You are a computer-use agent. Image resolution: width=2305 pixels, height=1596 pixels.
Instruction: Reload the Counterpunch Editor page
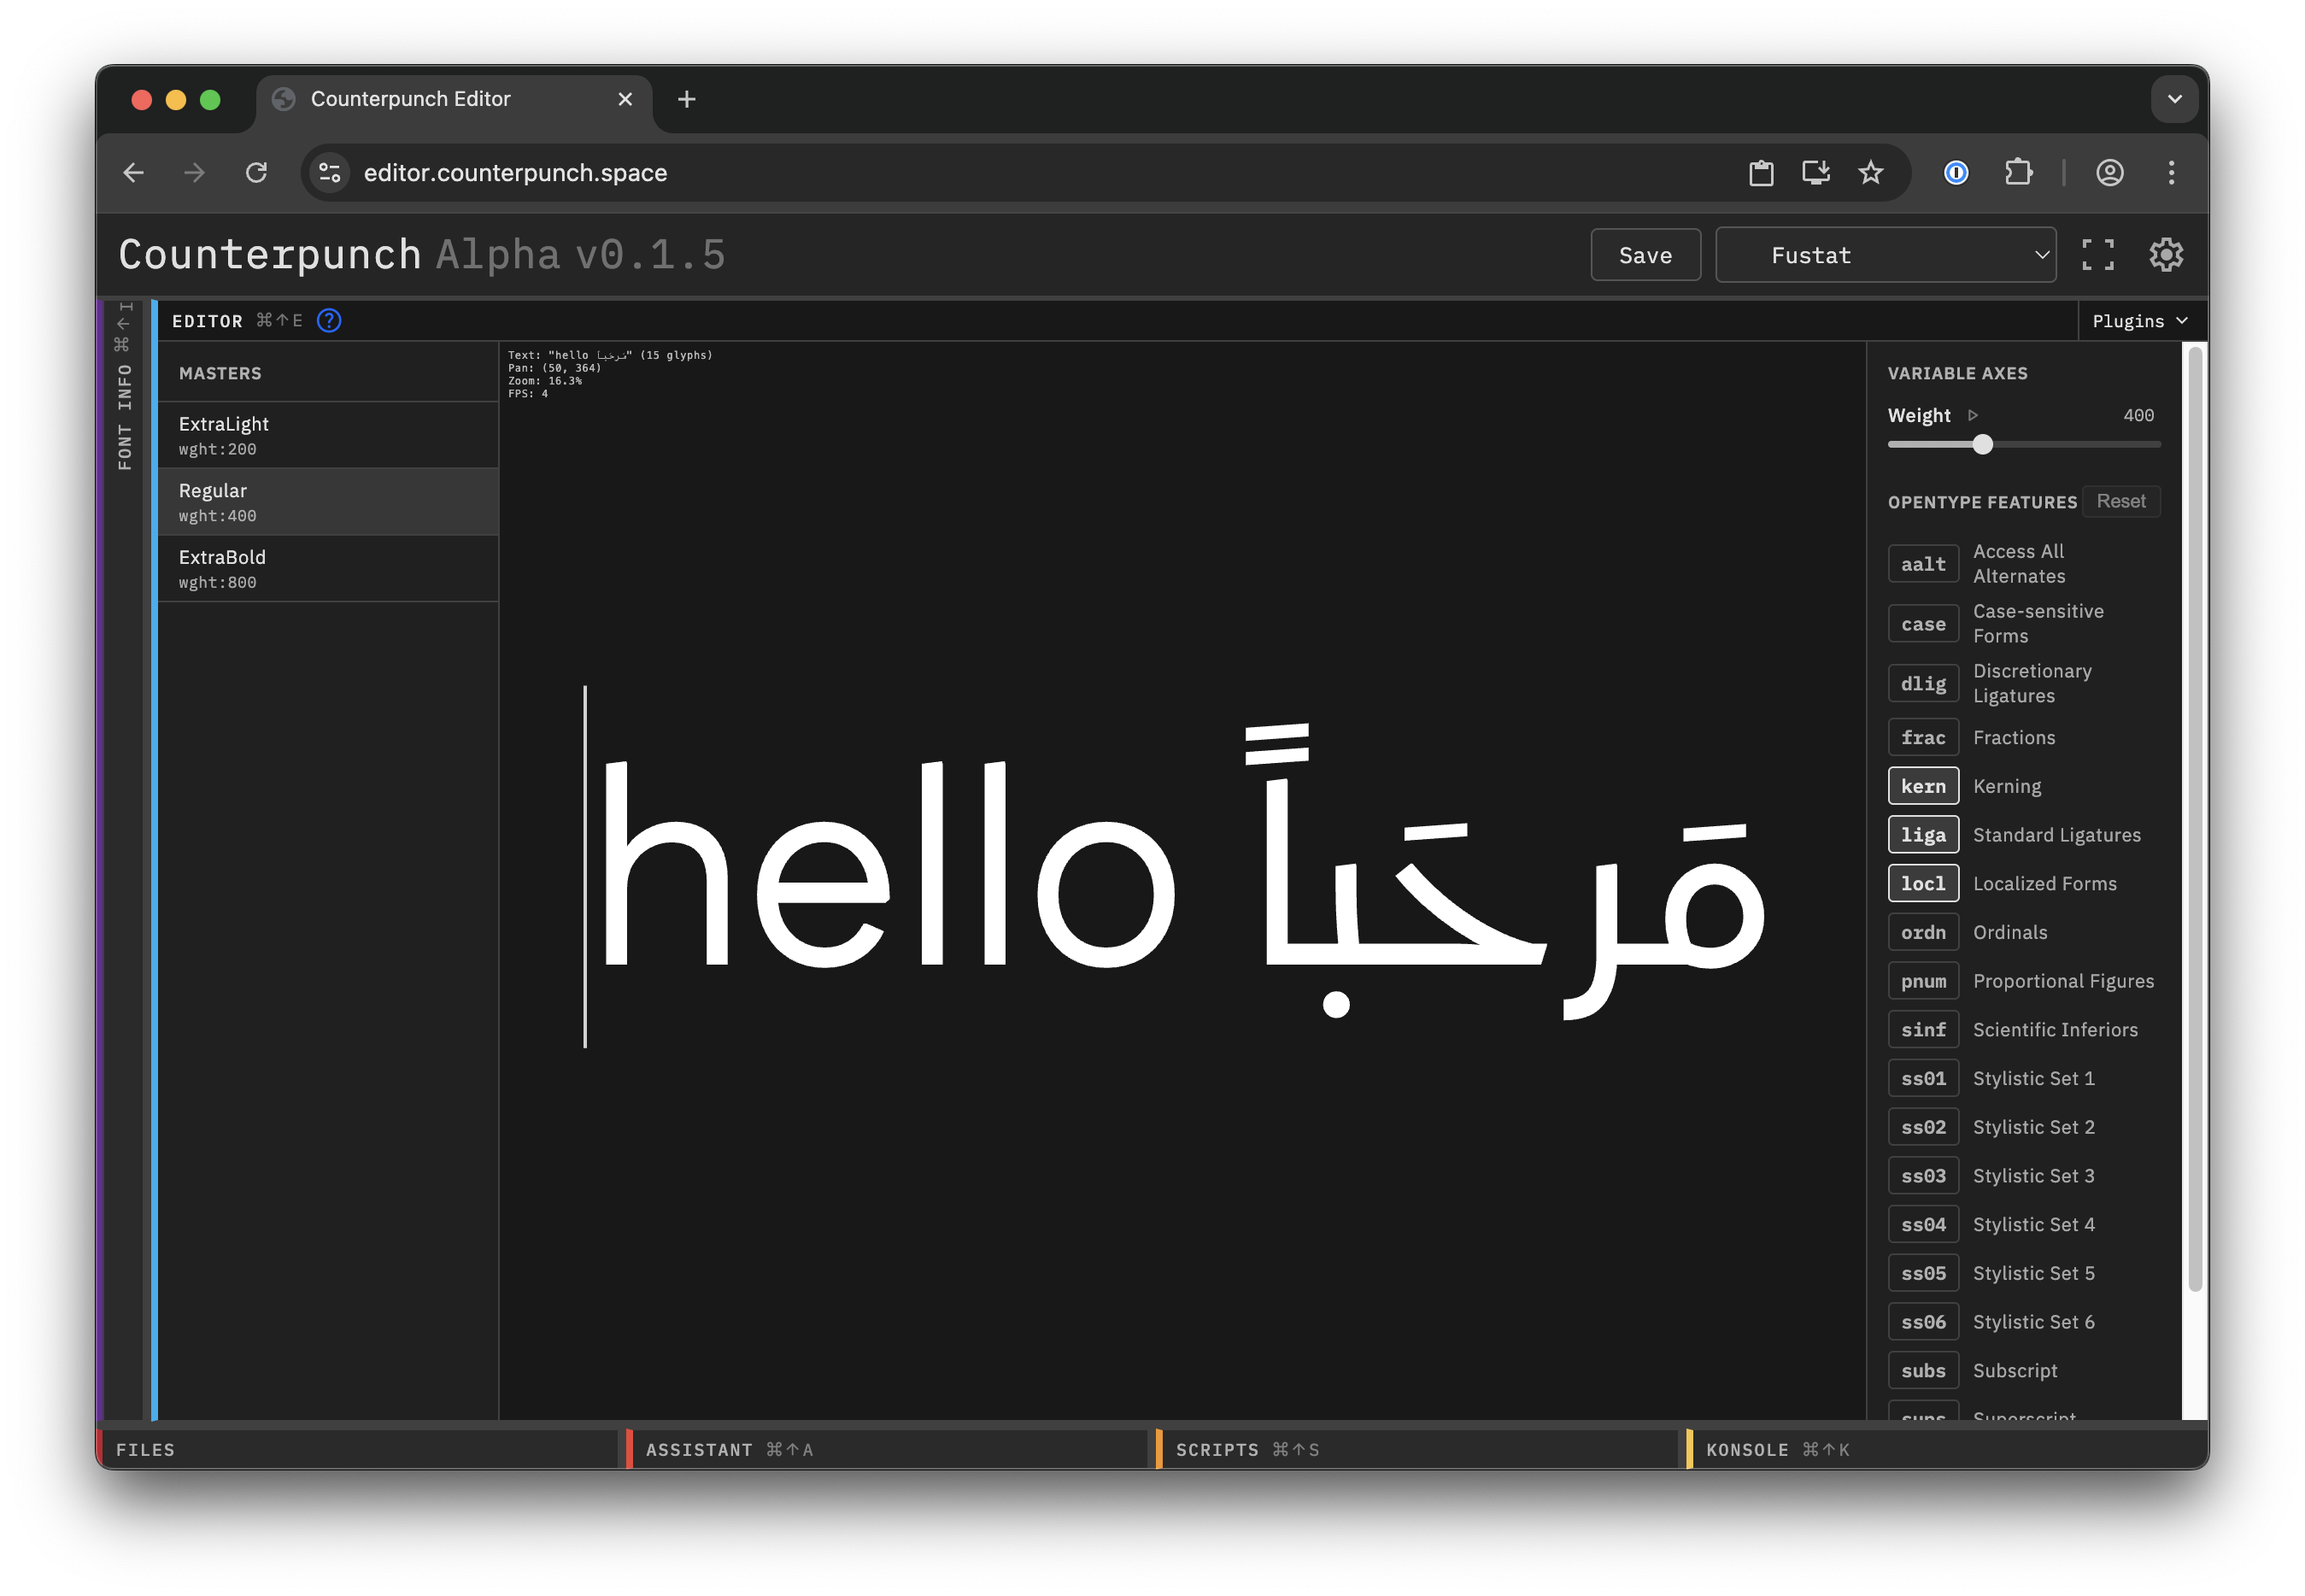pos(257,172)
